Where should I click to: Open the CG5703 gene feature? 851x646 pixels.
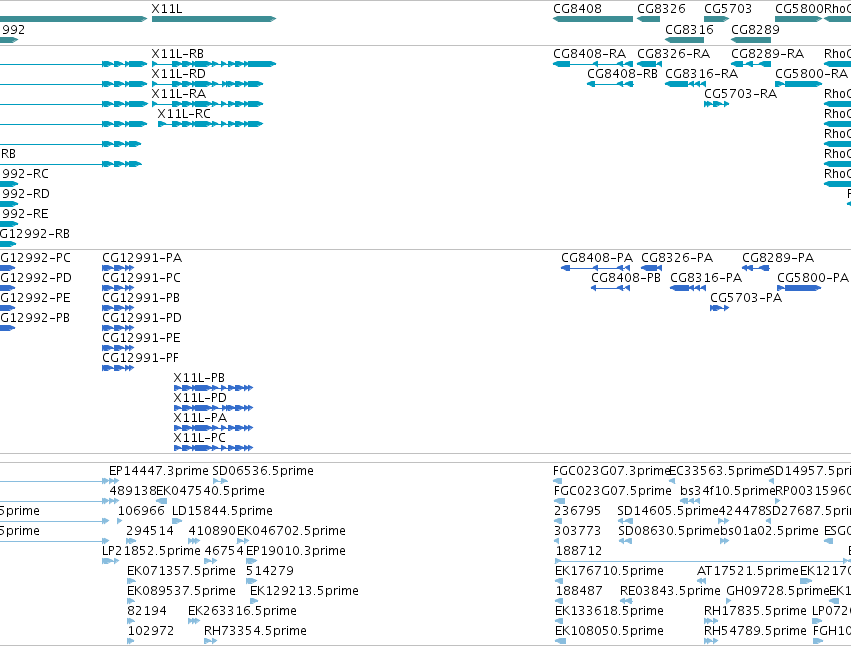(716, 19)
